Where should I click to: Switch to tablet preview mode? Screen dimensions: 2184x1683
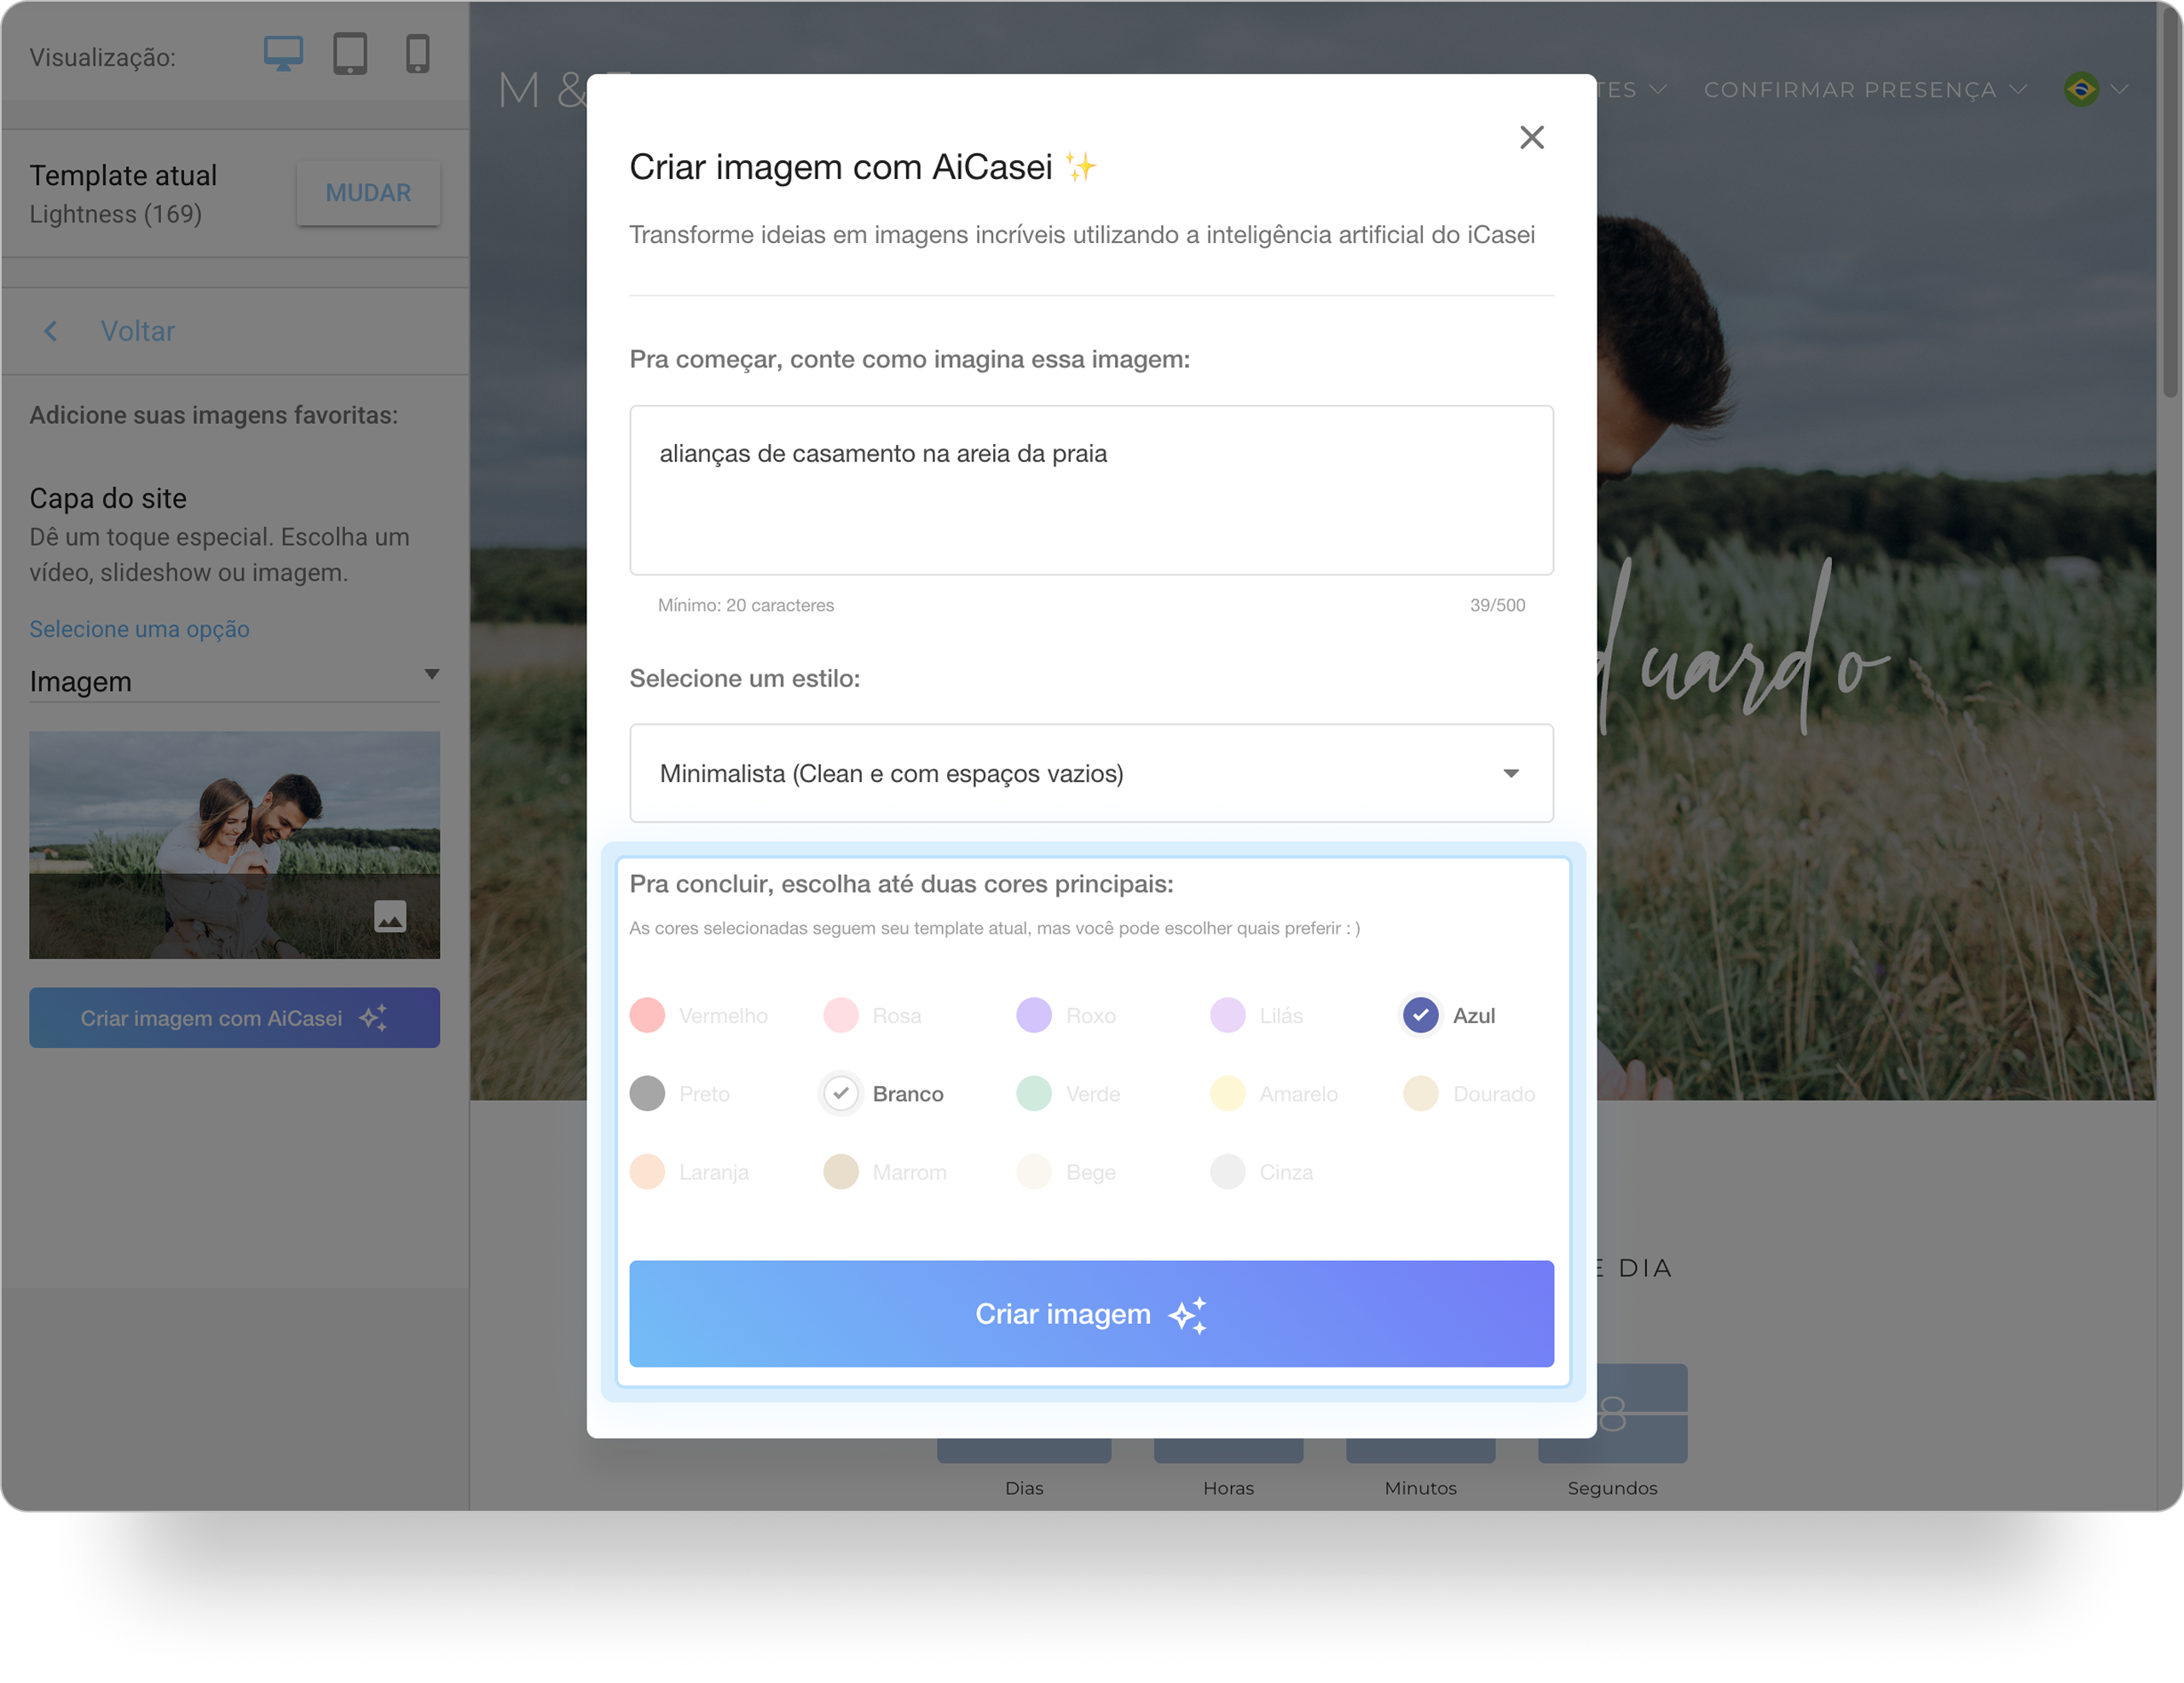click(x=351, y=53)
